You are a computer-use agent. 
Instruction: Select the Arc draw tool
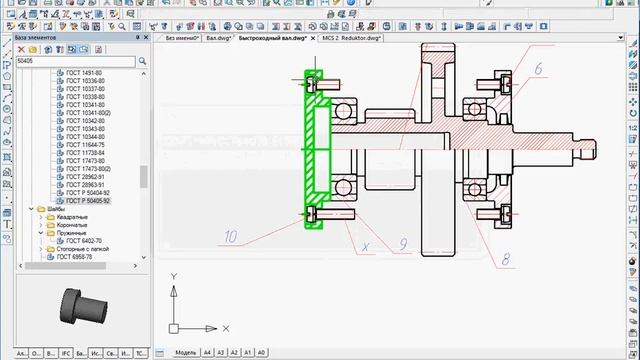[7, 98]
